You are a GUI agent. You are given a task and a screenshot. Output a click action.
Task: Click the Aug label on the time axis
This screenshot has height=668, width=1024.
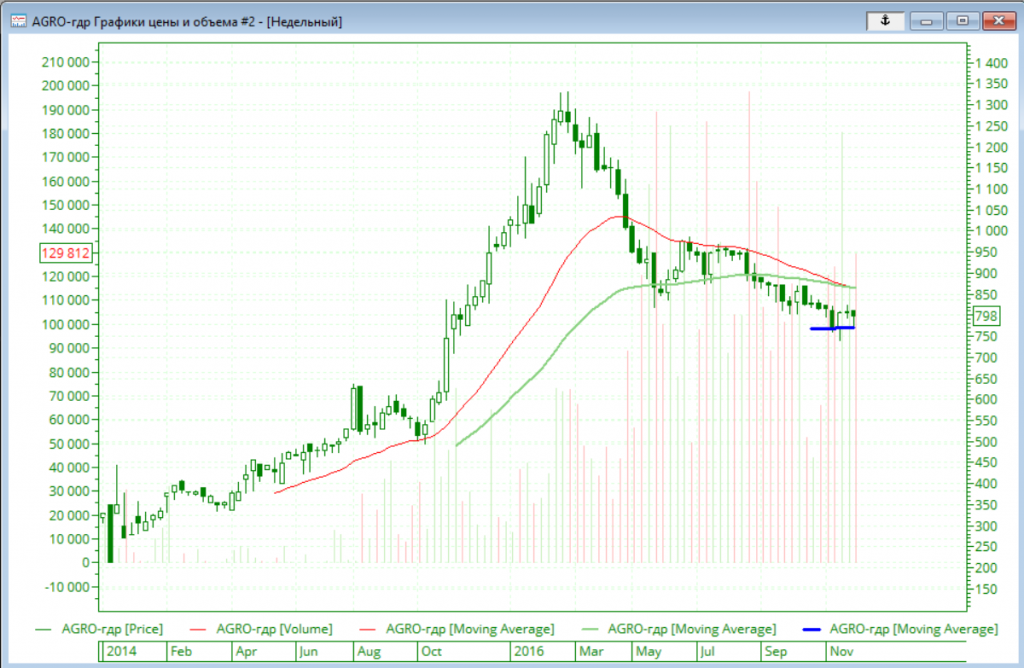point(369,652)
